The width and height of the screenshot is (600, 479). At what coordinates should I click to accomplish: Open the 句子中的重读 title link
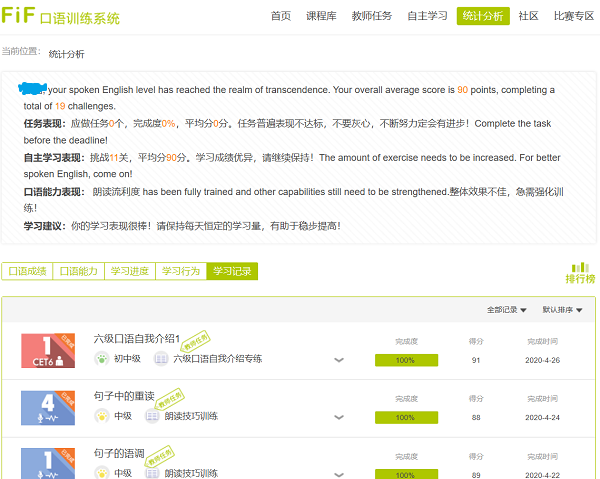point(124,396)
